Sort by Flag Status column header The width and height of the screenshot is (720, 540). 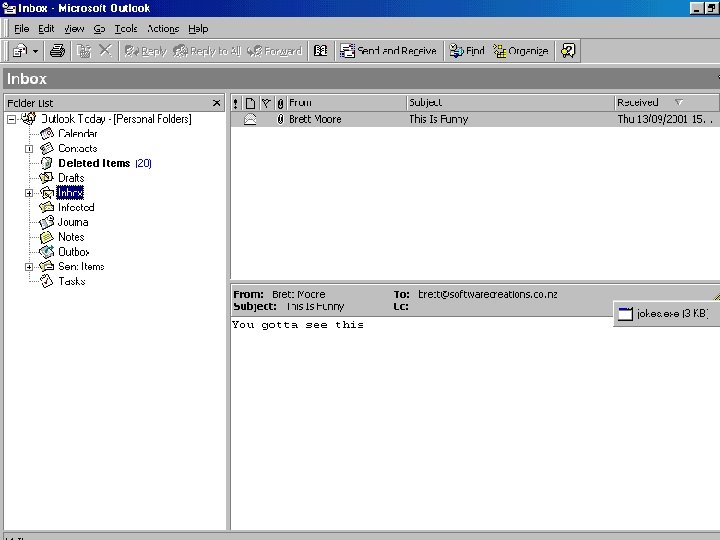coord(266,103)
